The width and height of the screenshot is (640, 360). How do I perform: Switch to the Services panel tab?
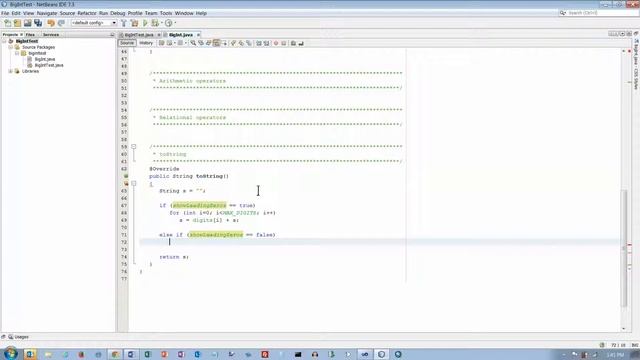click(x=51, y=35)
